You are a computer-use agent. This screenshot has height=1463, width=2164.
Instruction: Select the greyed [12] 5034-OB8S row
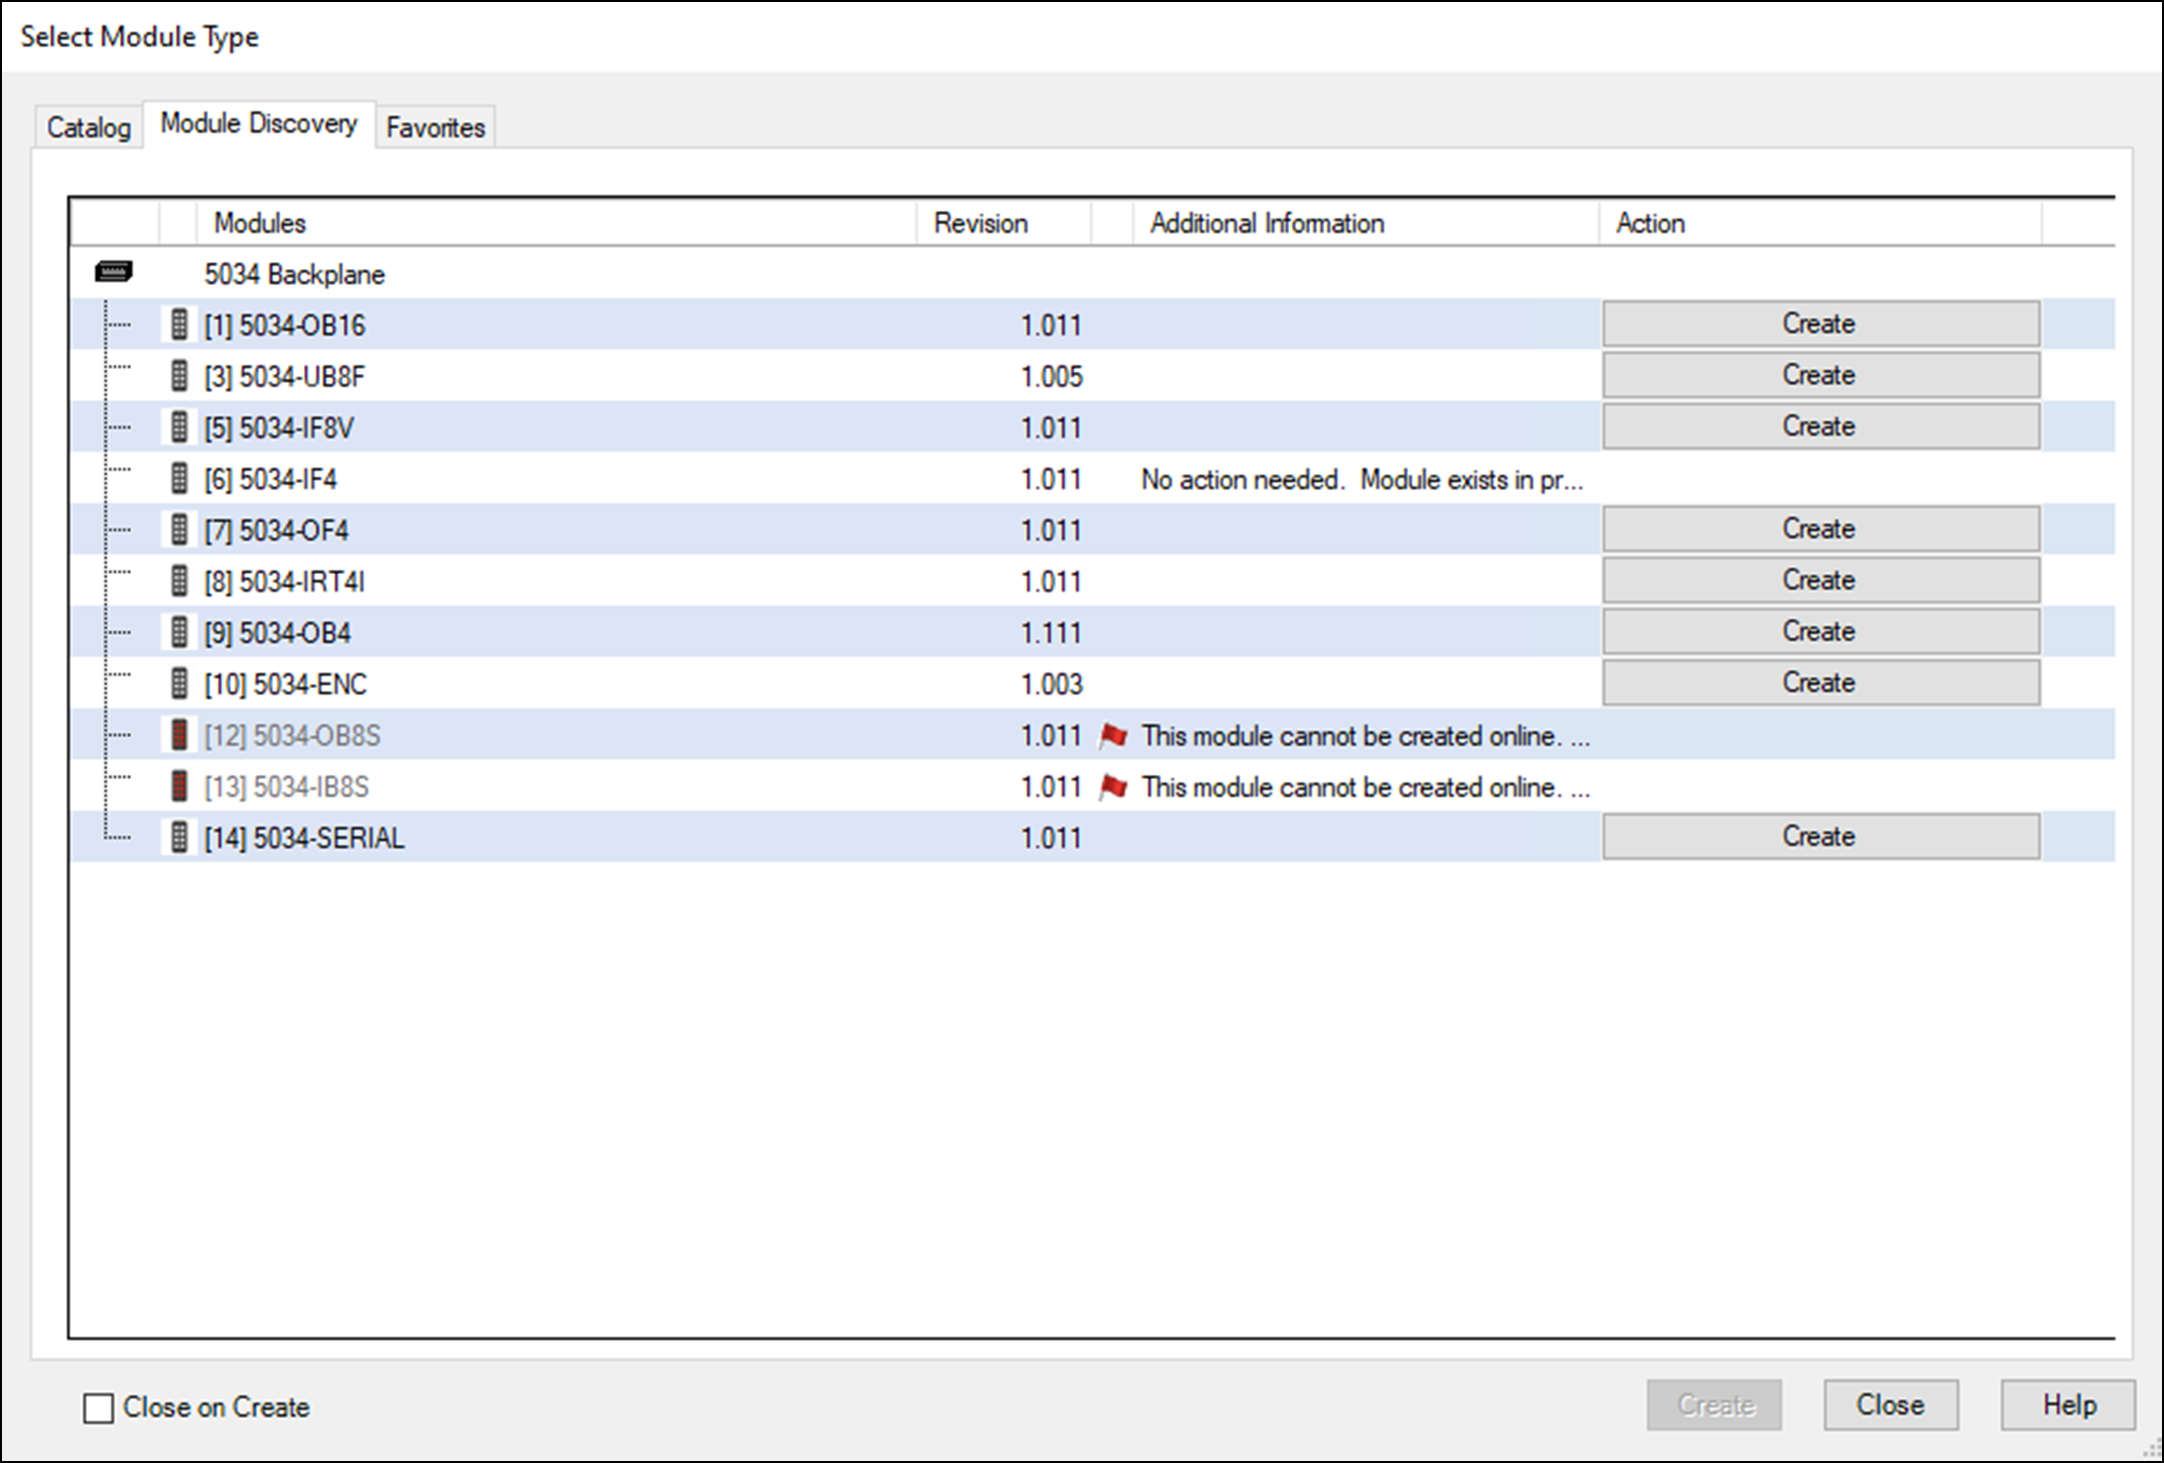(1093, 735)
